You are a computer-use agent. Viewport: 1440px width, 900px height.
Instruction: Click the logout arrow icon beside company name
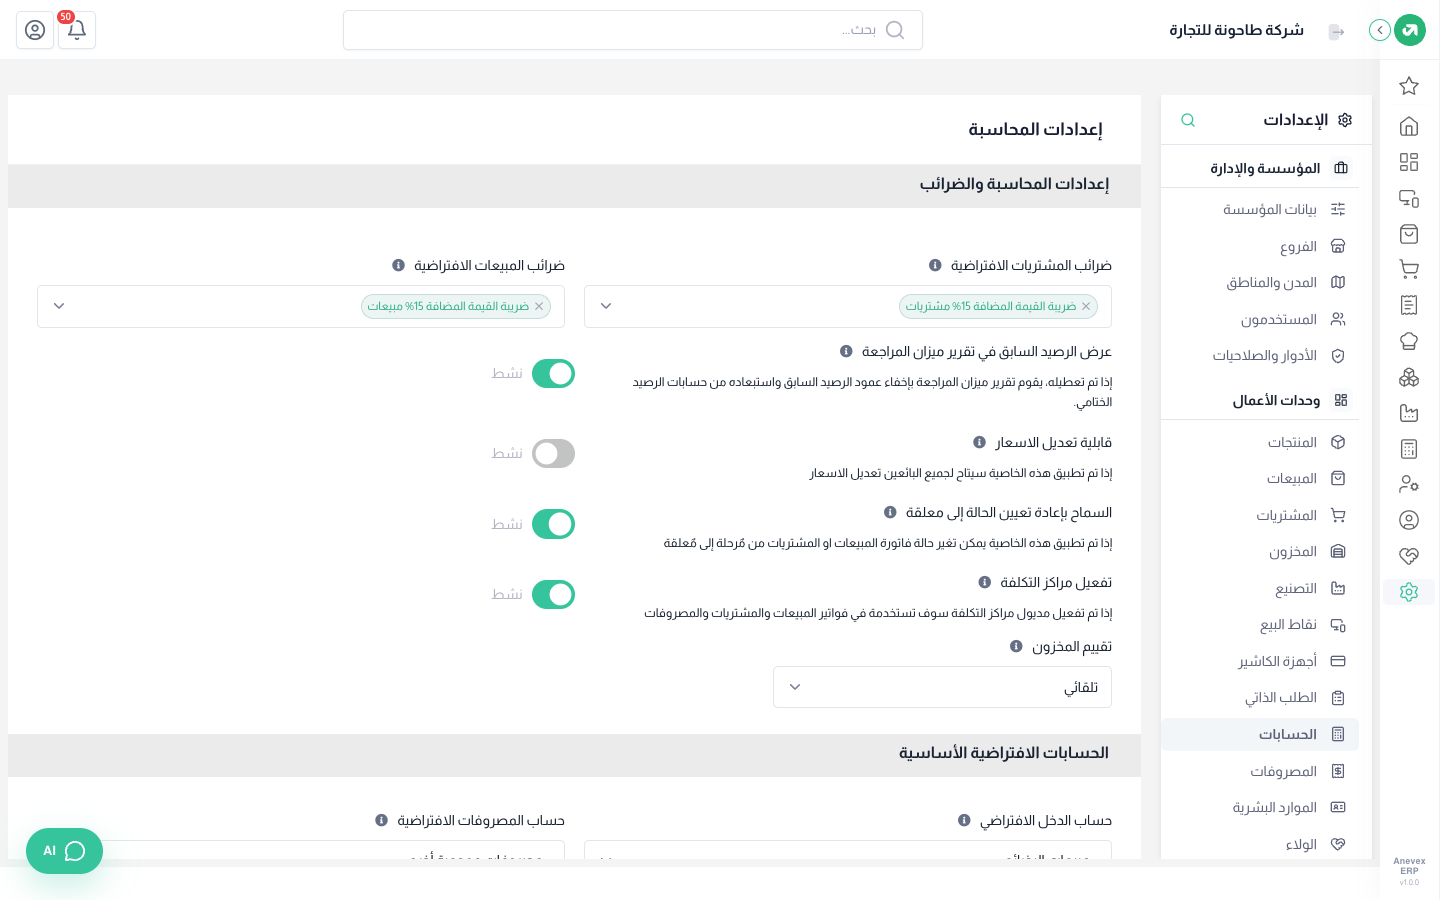(1336, 31)
